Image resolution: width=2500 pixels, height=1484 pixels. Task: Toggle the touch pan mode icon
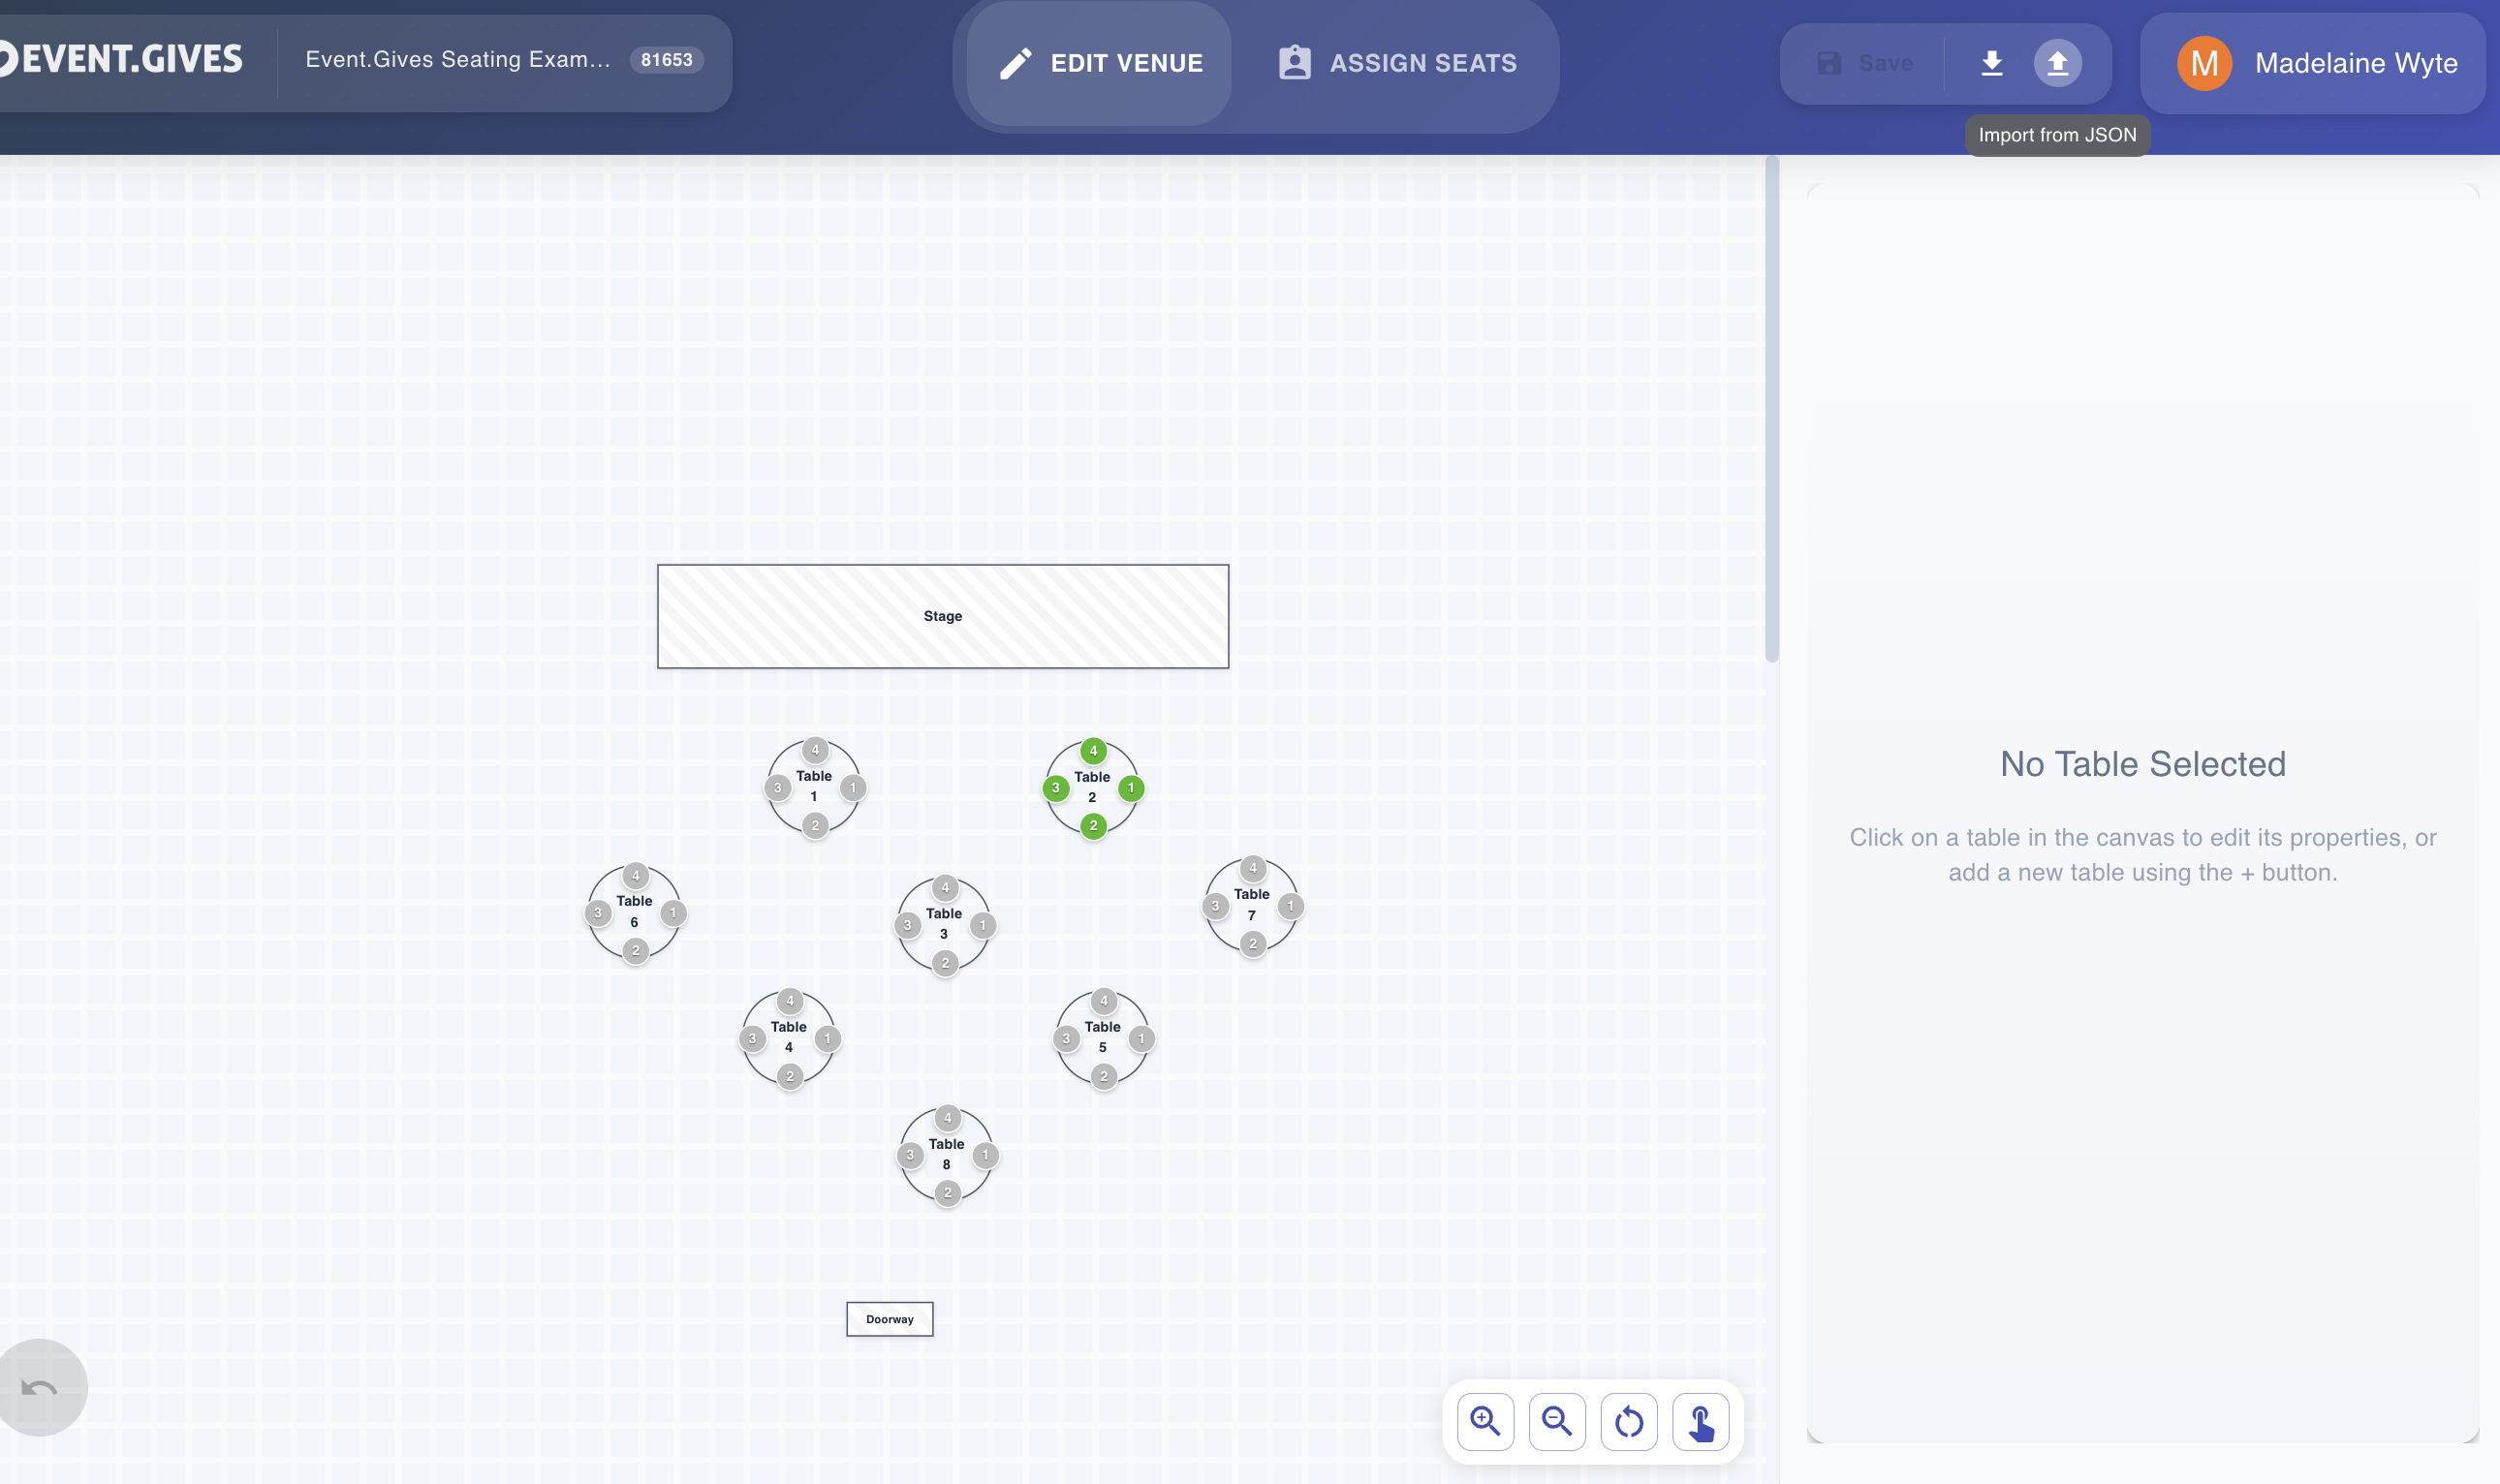pos(1701,1421)
